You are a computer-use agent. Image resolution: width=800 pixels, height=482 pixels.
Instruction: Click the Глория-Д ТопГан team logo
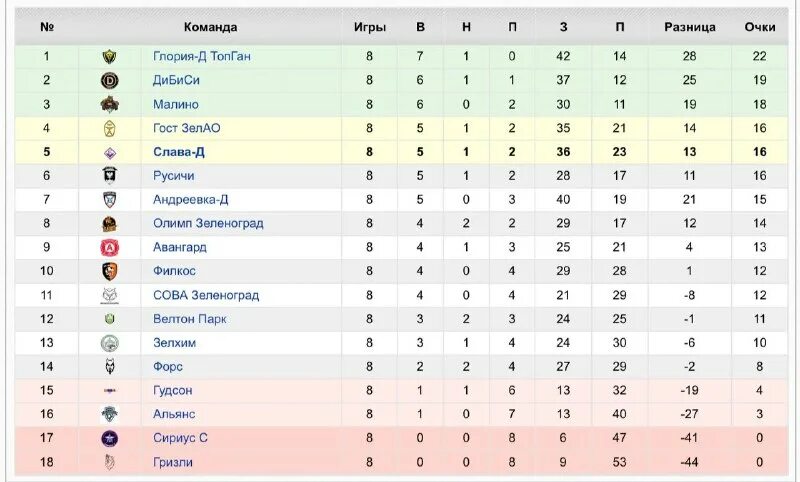tap(109, 56)
